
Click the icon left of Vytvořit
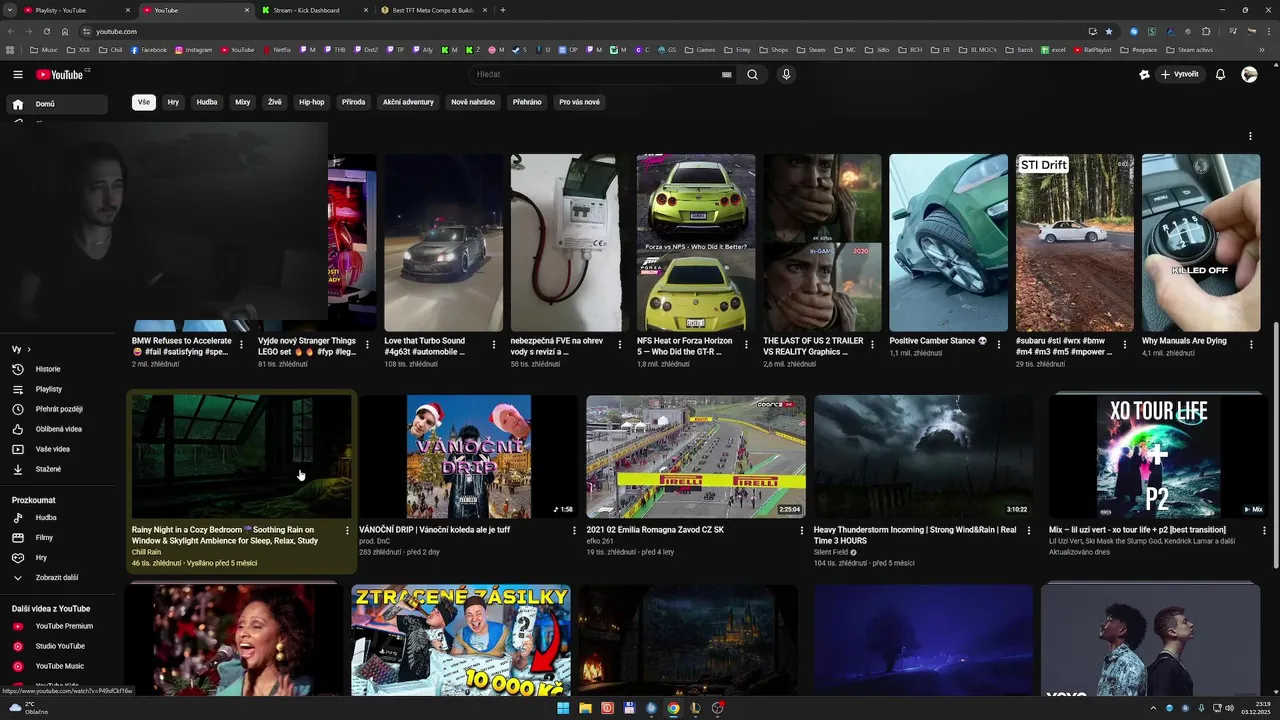[1144, 74]
